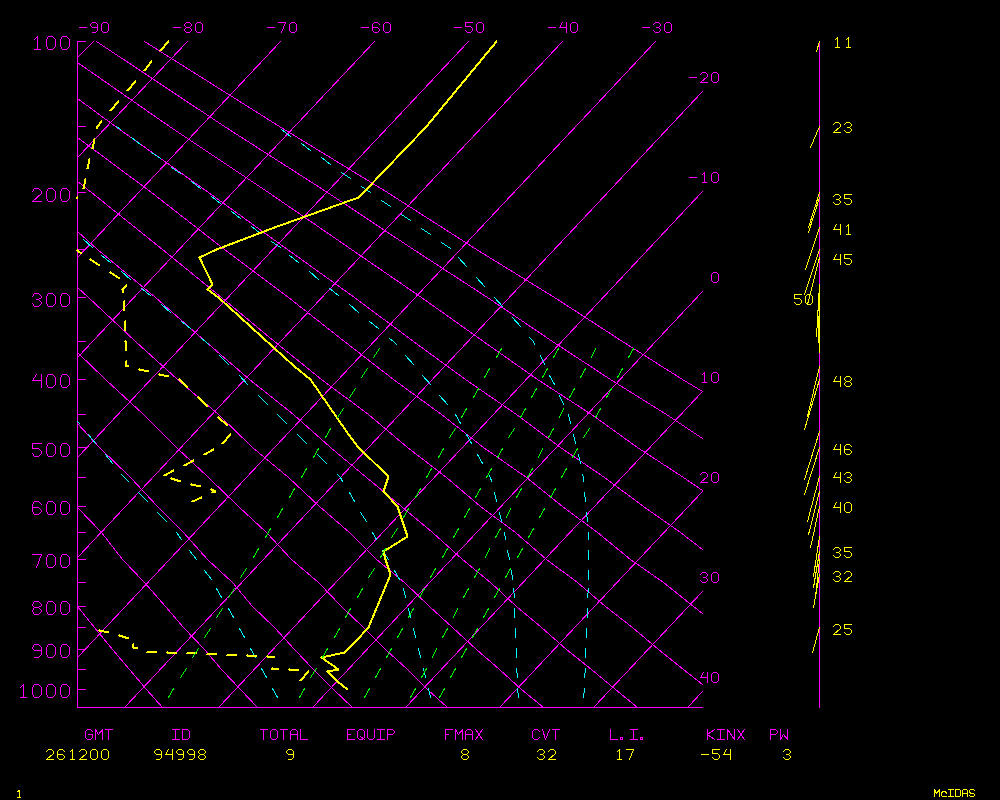Click the 500 pressure level label
The image size is (1000, 800).
[x=52, y=450]
